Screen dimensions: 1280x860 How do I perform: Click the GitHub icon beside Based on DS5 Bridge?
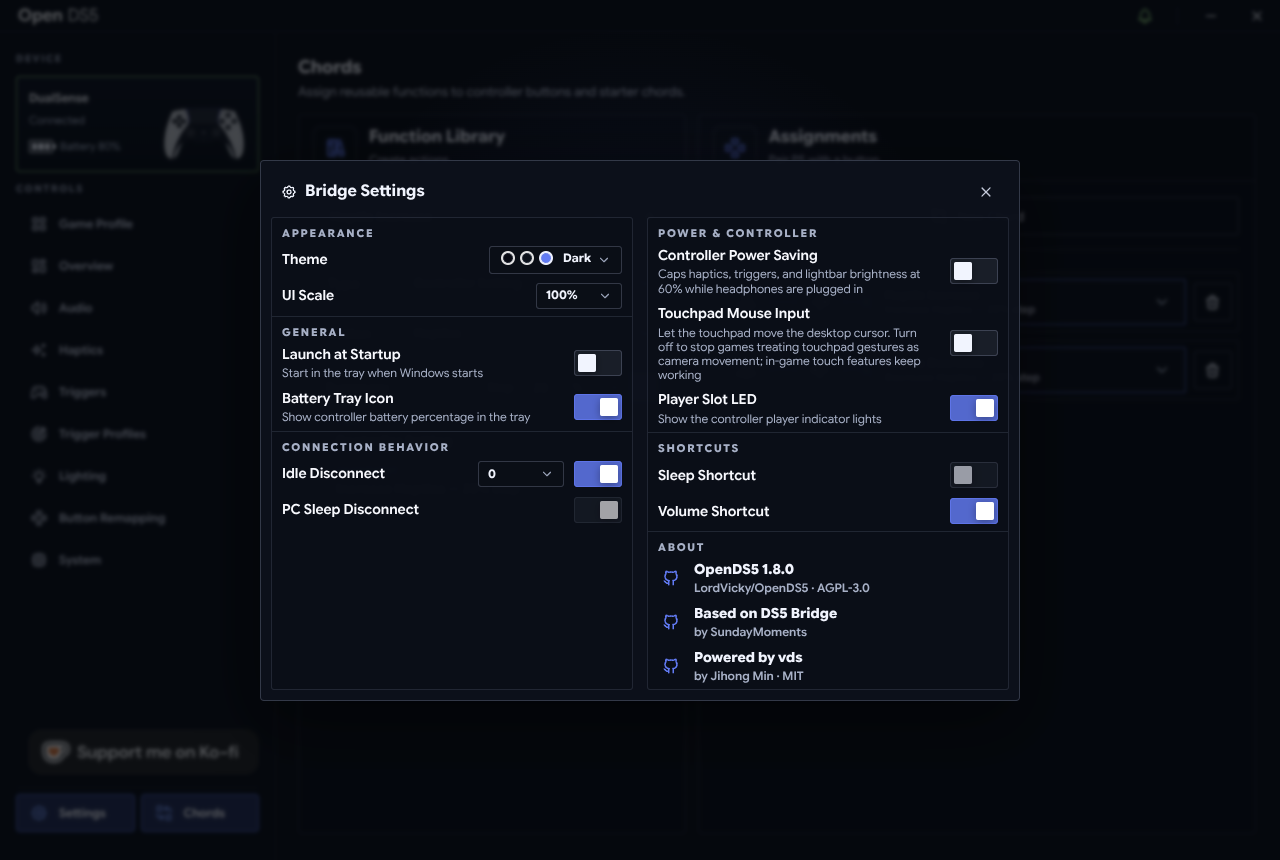click(x=671, y=622)
